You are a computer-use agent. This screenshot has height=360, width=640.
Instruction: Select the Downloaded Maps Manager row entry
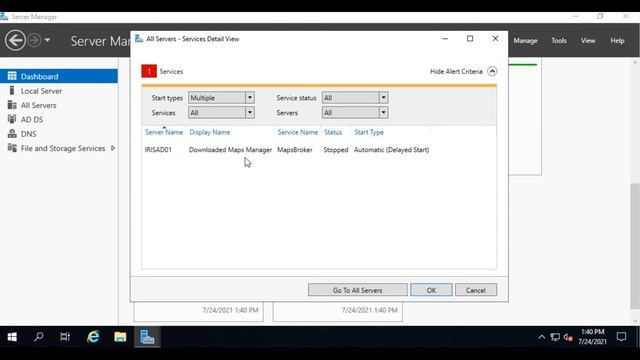[x=230, y=150]
